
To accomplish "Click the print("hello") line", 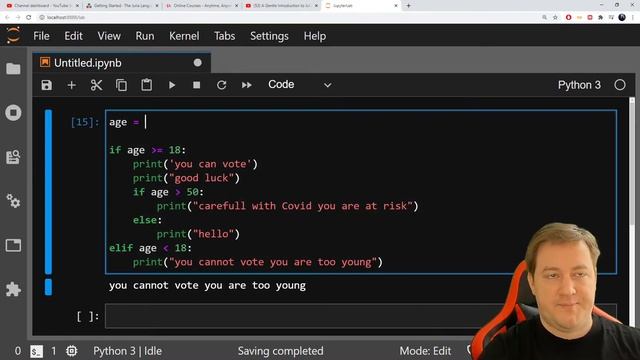I will tap(198, 234).
